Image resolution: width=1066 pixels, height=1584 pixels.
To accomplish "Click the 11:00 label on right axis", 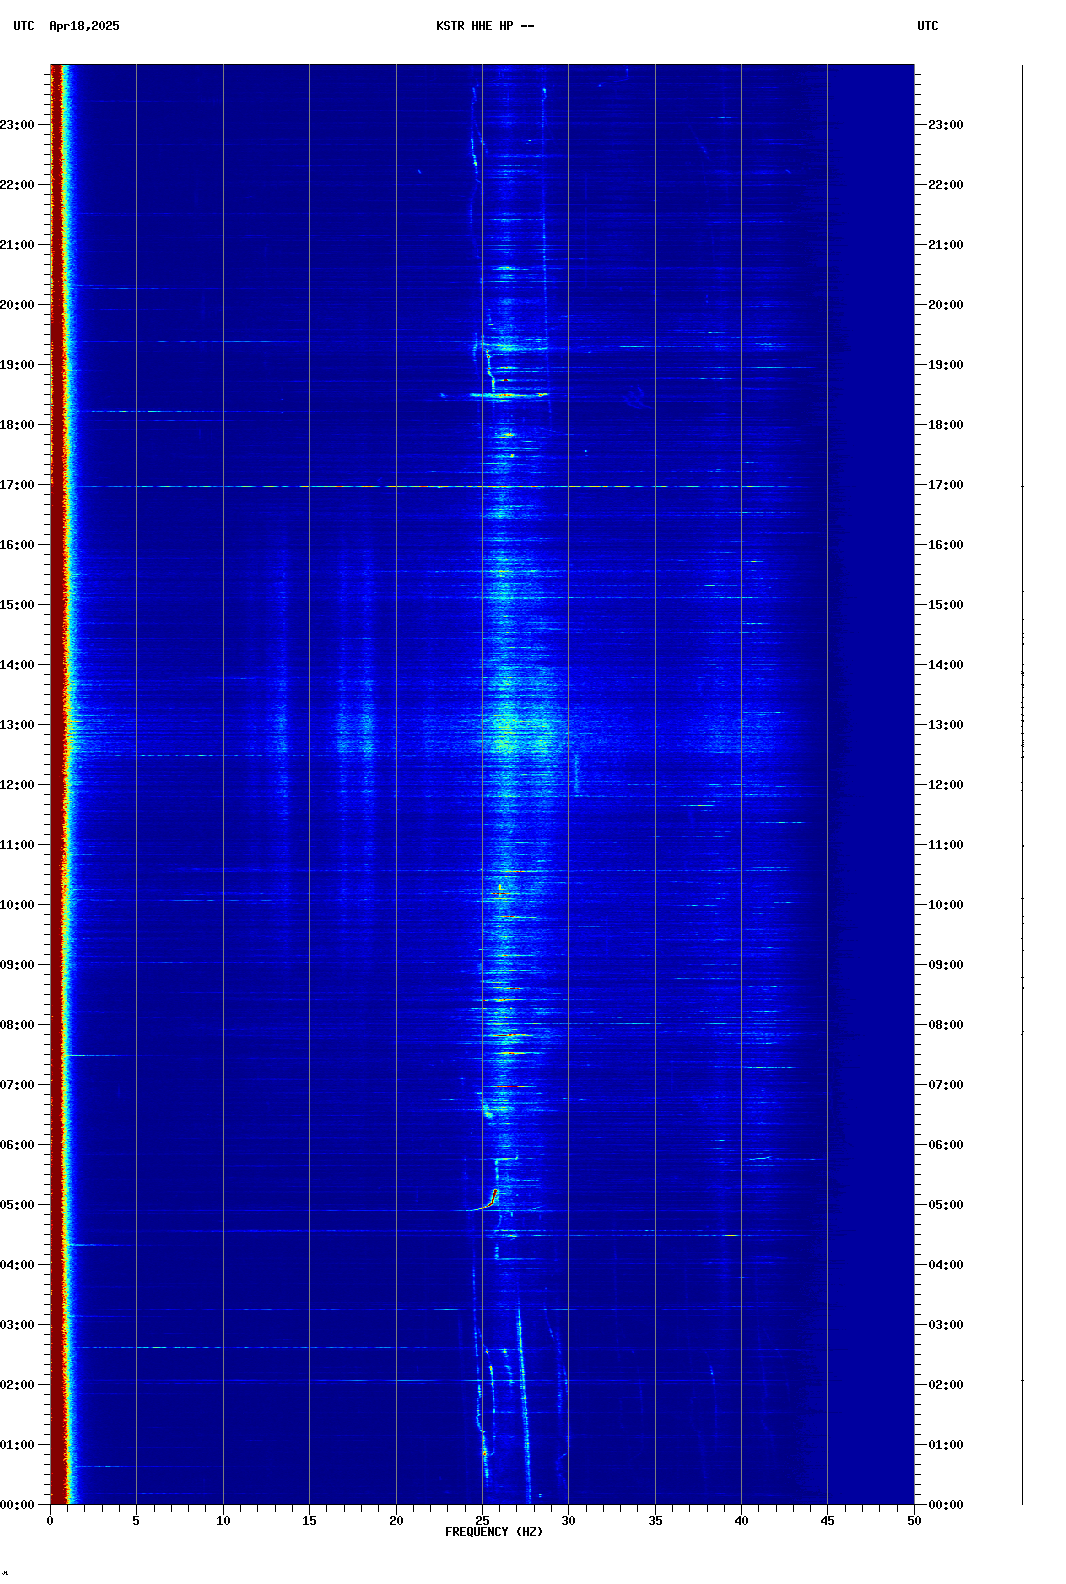I will [945, 845].
